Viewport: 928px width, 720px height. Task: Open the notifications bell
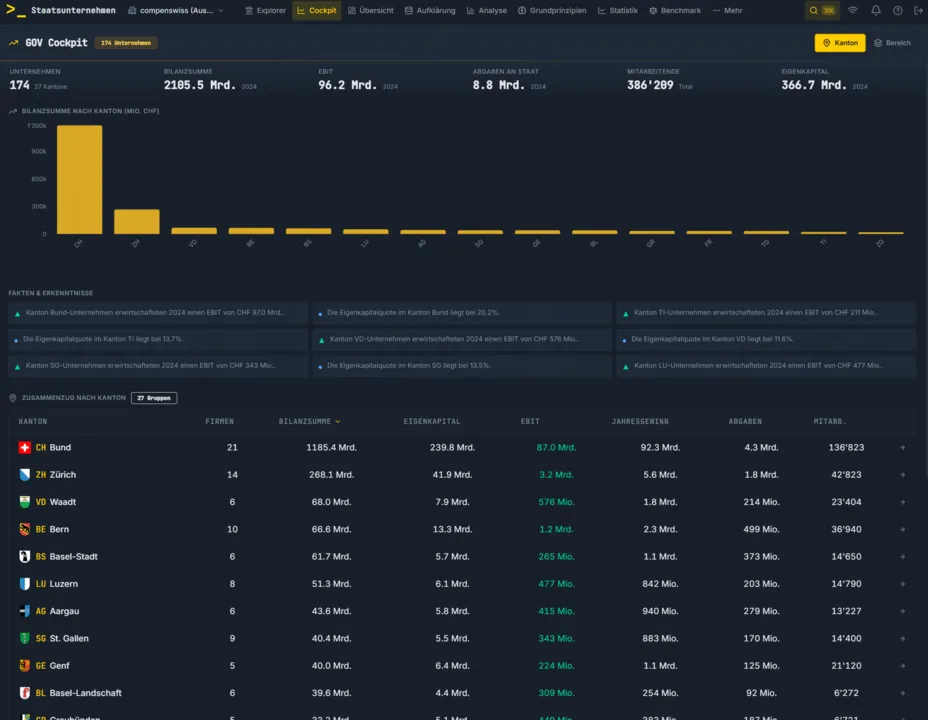876,11
